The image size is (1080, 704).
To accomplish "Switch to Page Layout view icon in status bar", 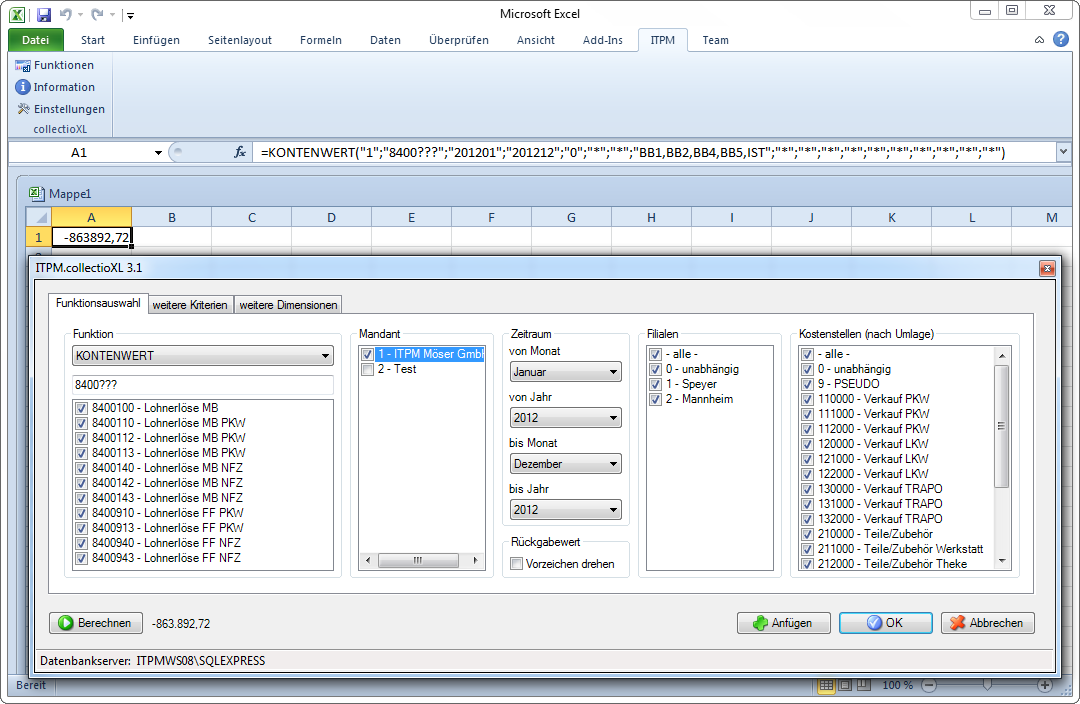I will click(845, 685).
